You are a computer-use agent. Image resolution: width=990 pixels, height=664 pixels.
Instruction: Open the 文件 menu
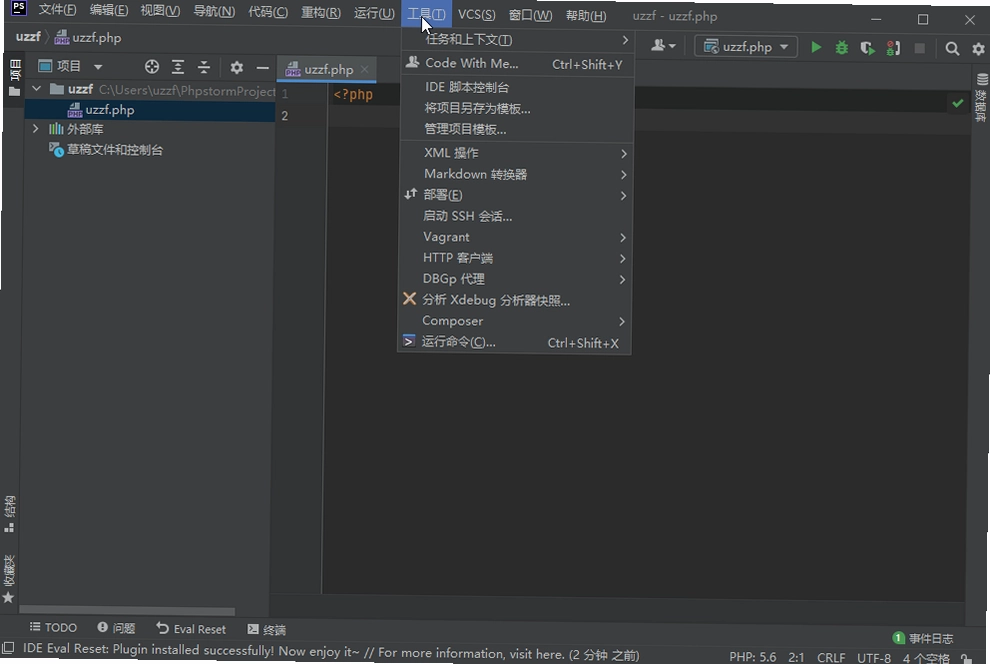(57, 10)
